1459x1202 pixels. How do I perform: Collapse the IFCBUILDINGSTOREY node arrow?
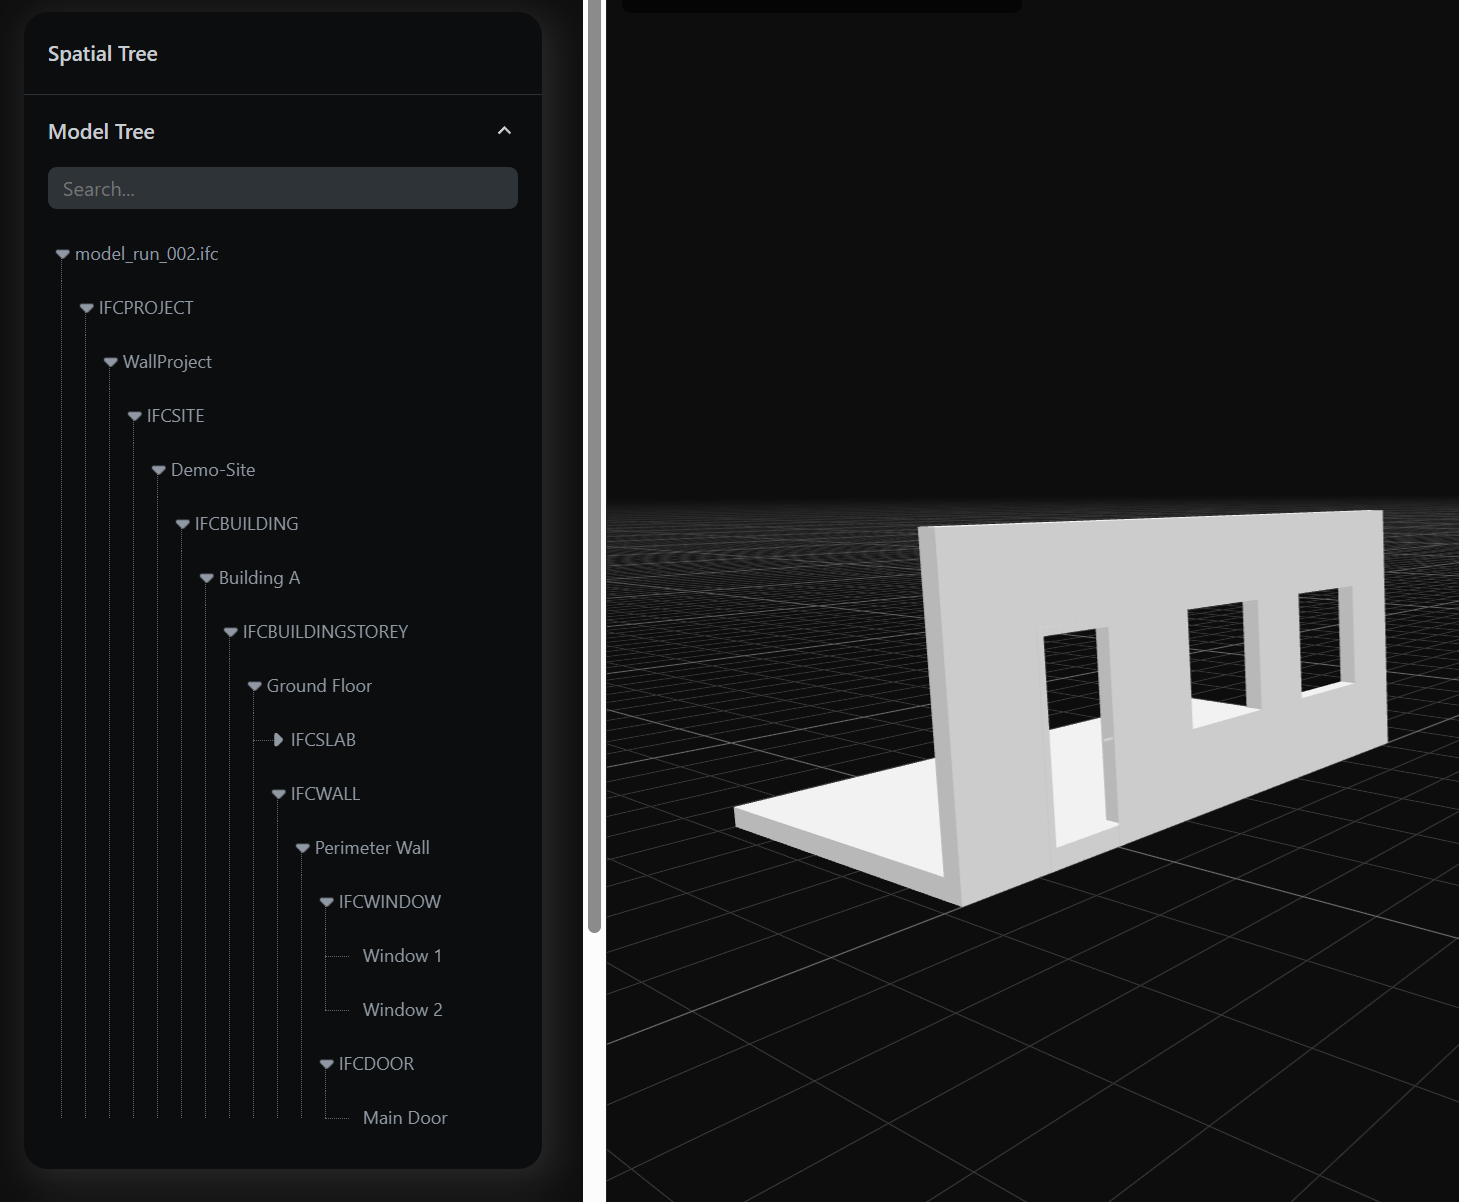click(x=231, y=632)
